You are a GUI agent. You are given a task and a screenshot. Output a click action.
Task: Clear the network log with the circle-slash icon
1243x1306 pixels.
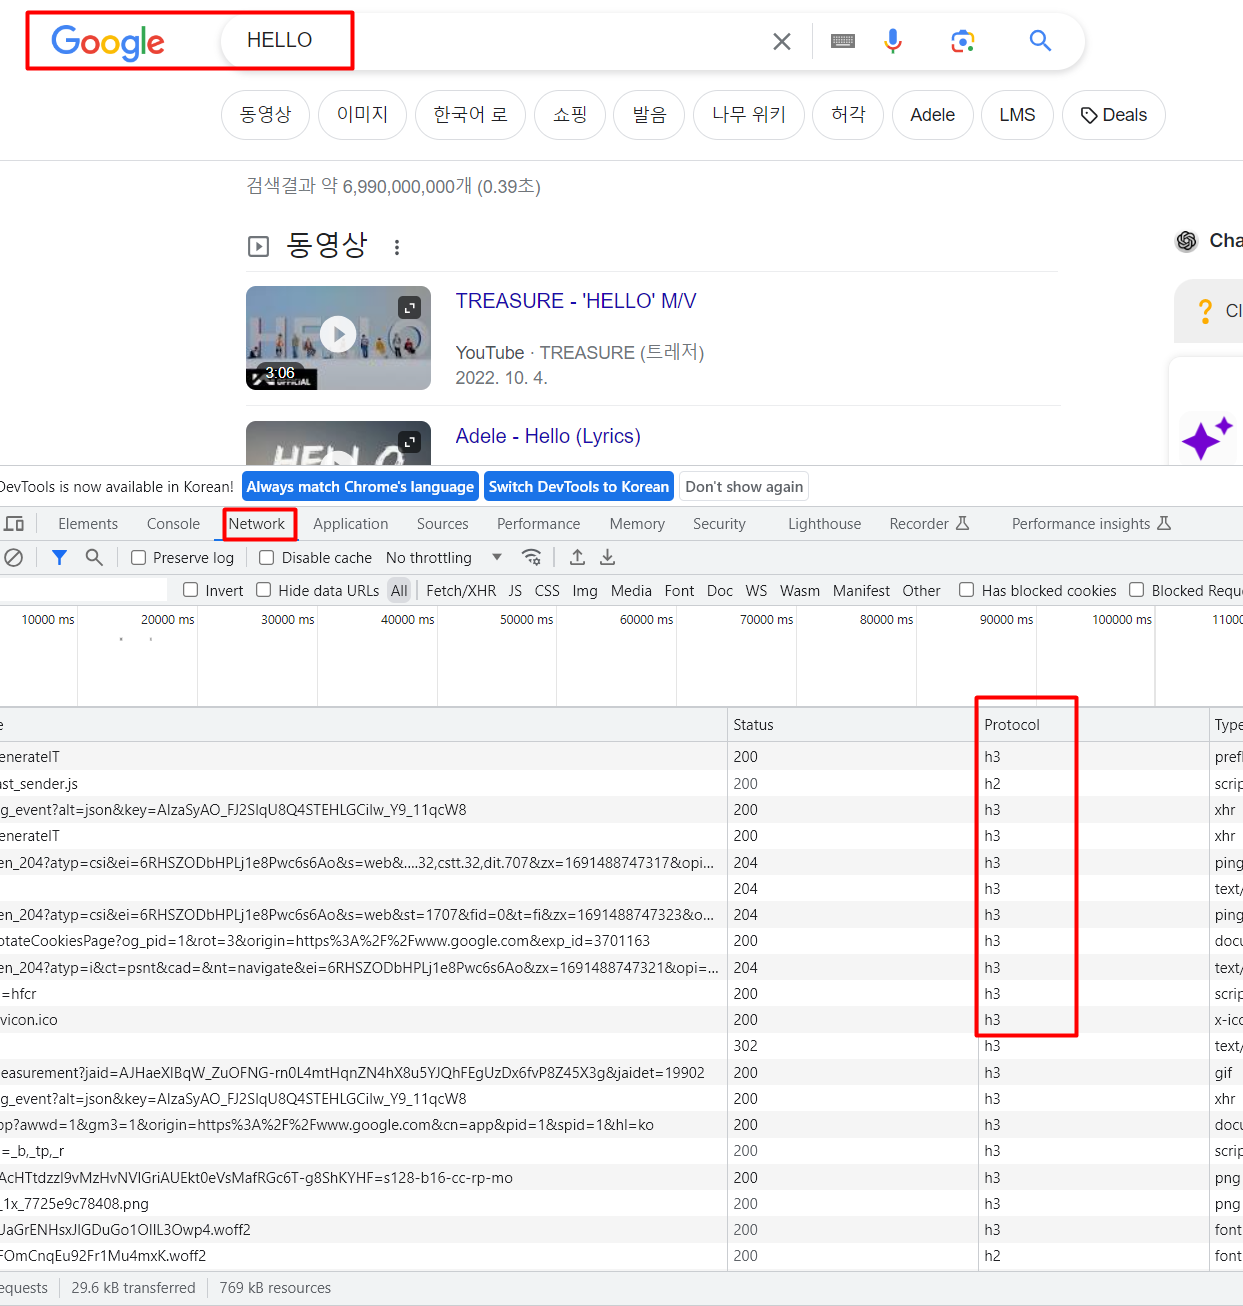[13, 558]
